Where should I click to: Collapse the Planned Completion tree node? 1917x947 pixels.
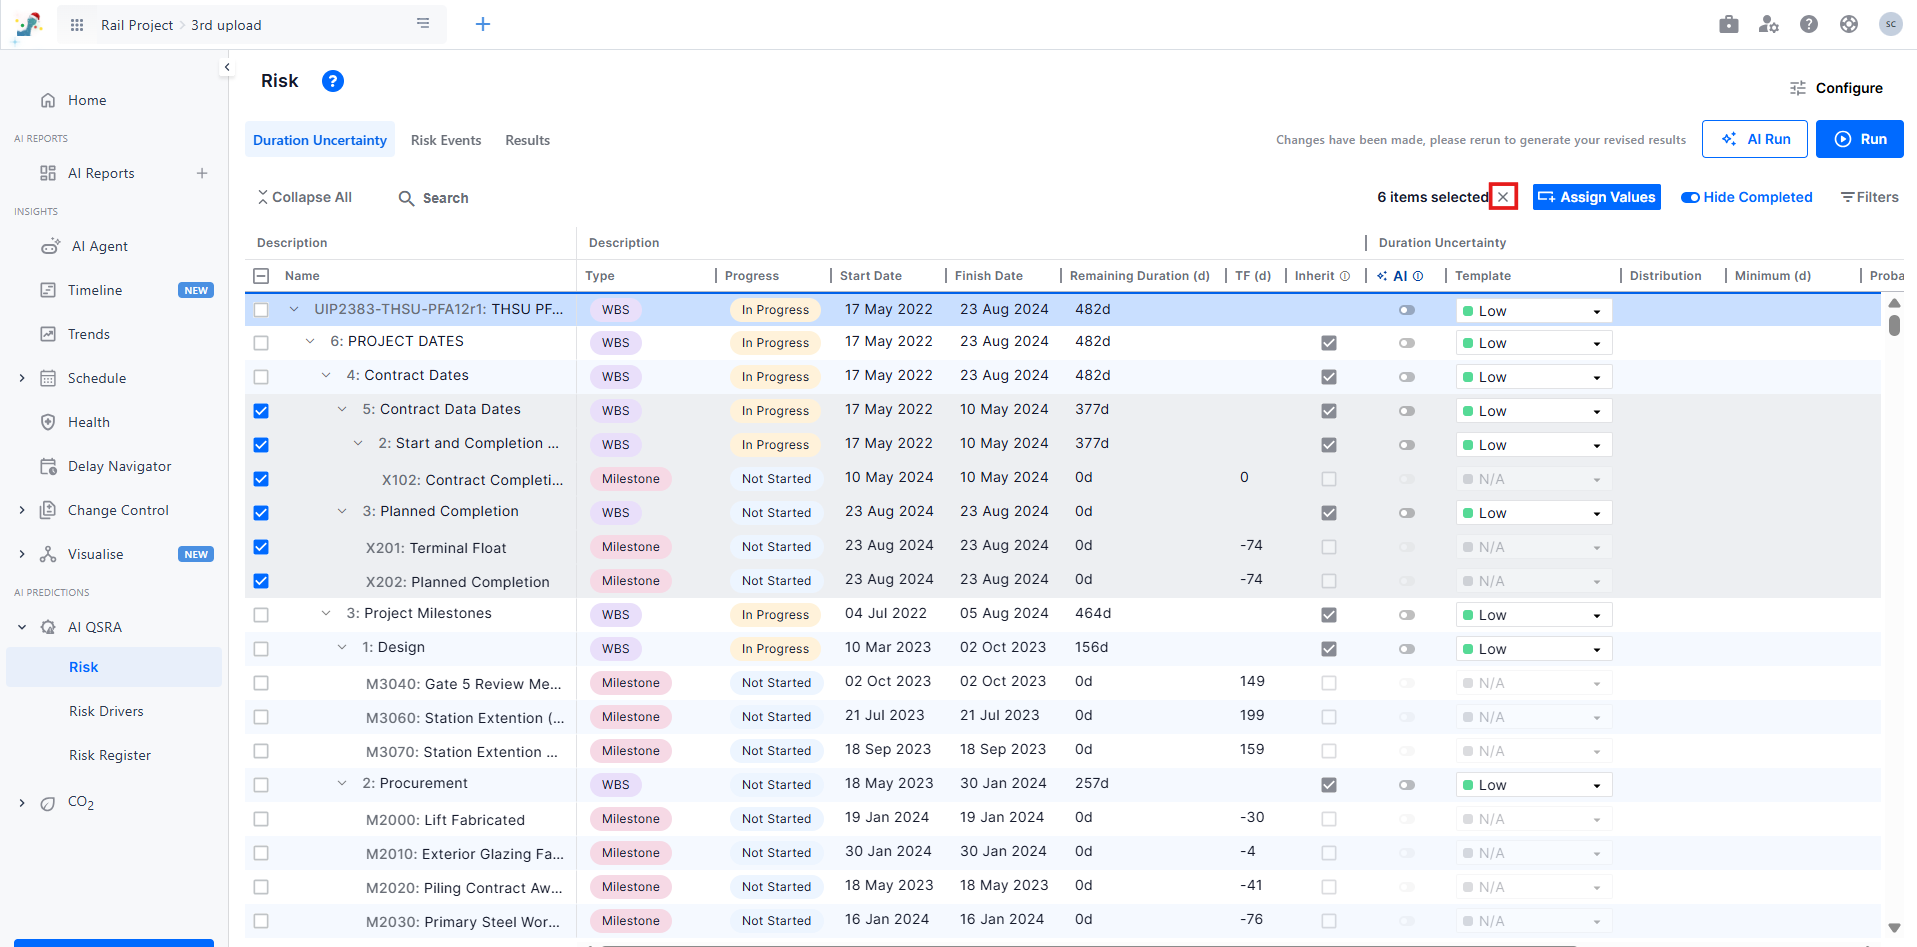click(x=342, y=512)
